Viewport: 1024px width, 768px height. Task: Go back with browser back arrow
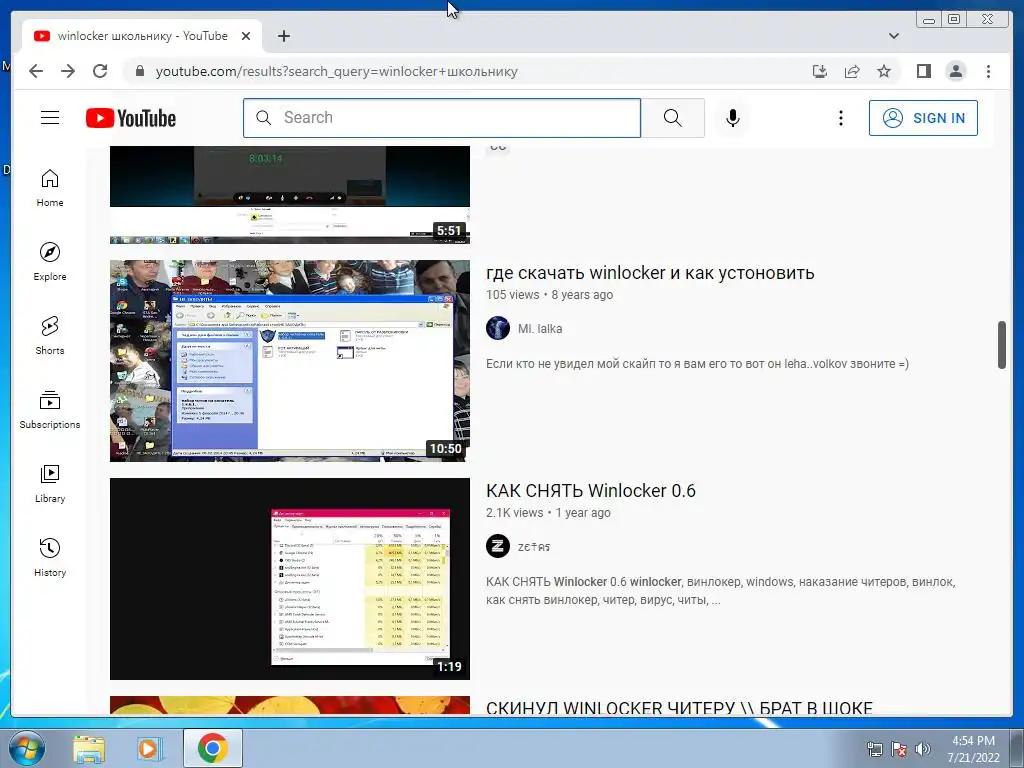[36, 71]
